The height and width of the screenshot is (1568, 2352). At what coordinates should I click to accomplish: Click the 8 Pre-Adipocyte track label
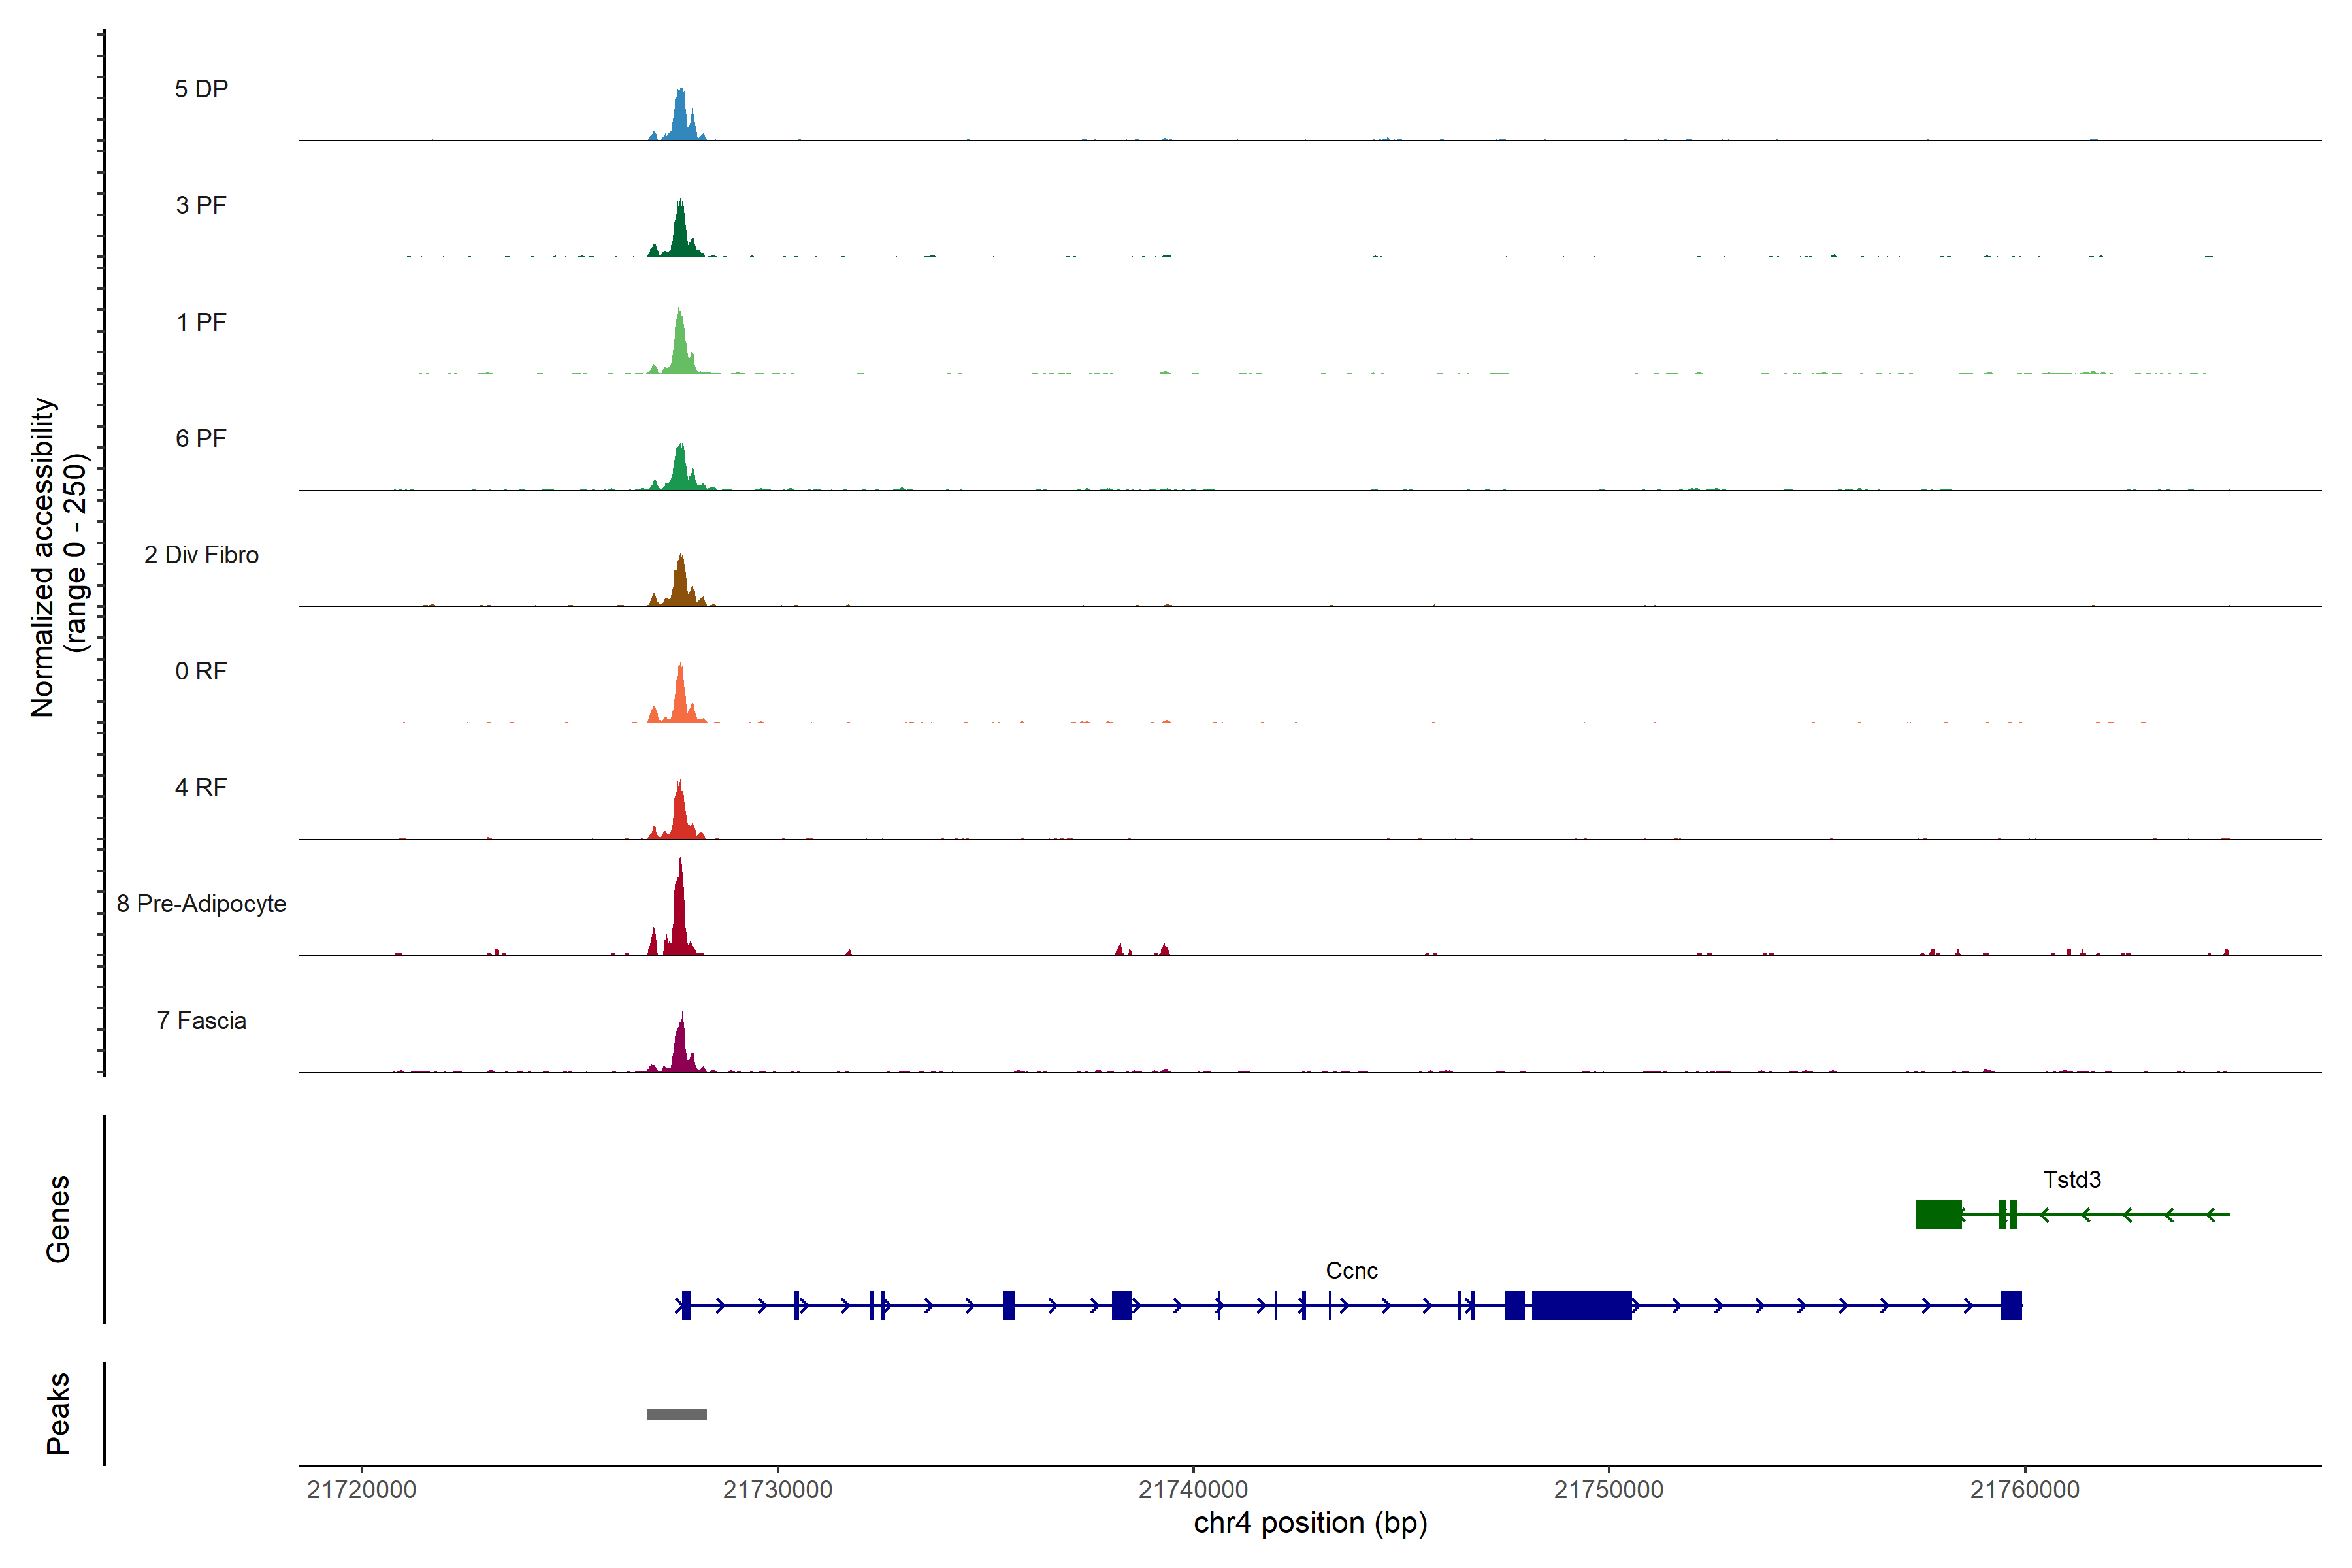[201, 904]
